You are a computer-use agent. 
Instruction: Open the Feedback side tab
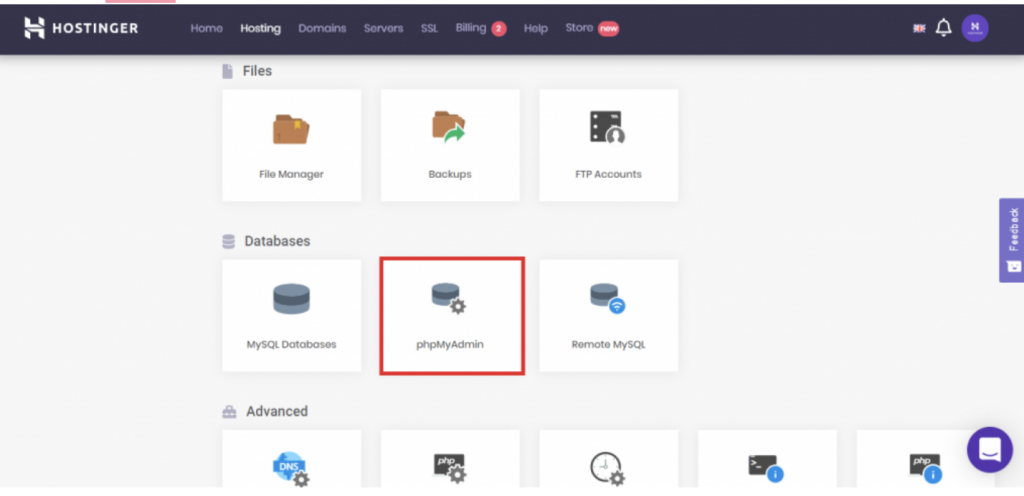pyautogui.click(x=1012, y=240)
